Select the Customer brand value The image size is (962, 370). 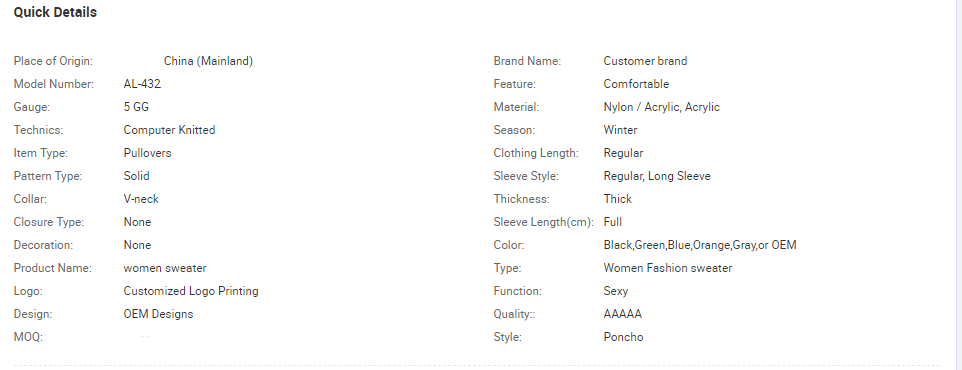coord(645,61)
